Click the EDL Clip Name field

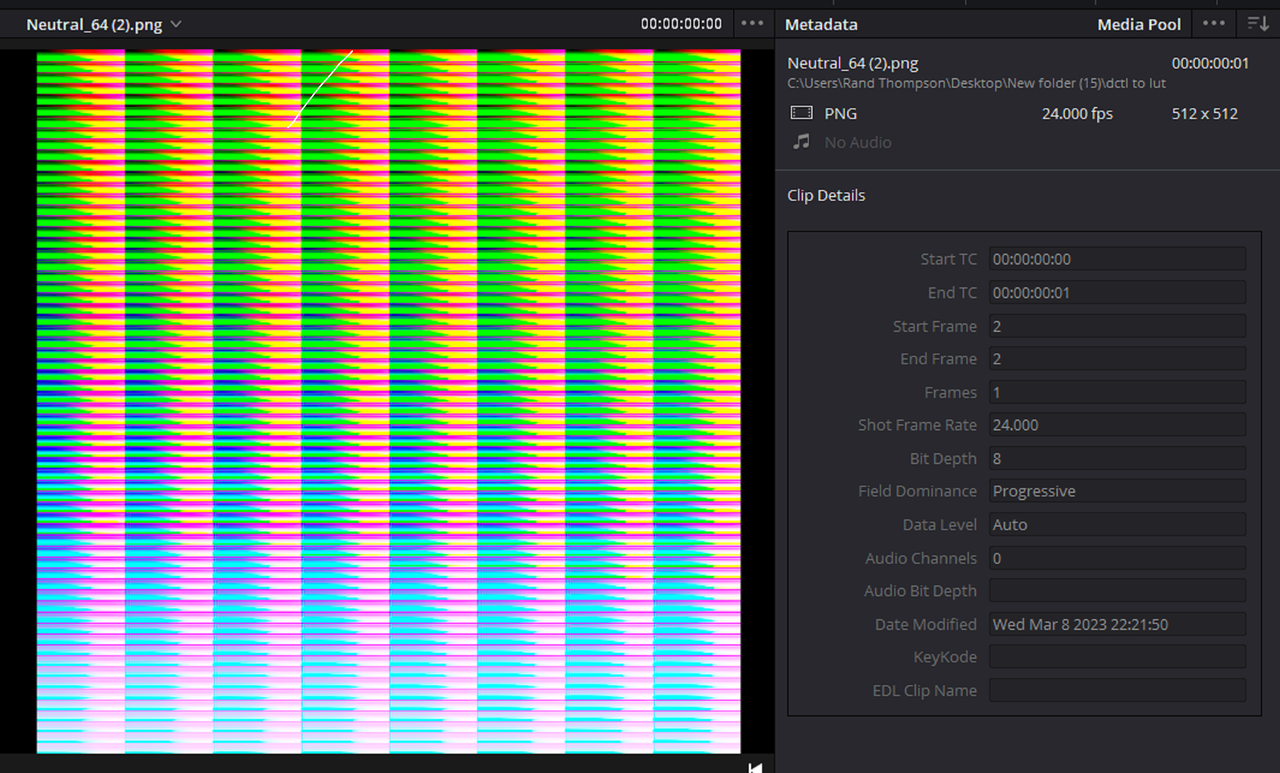1117,690
